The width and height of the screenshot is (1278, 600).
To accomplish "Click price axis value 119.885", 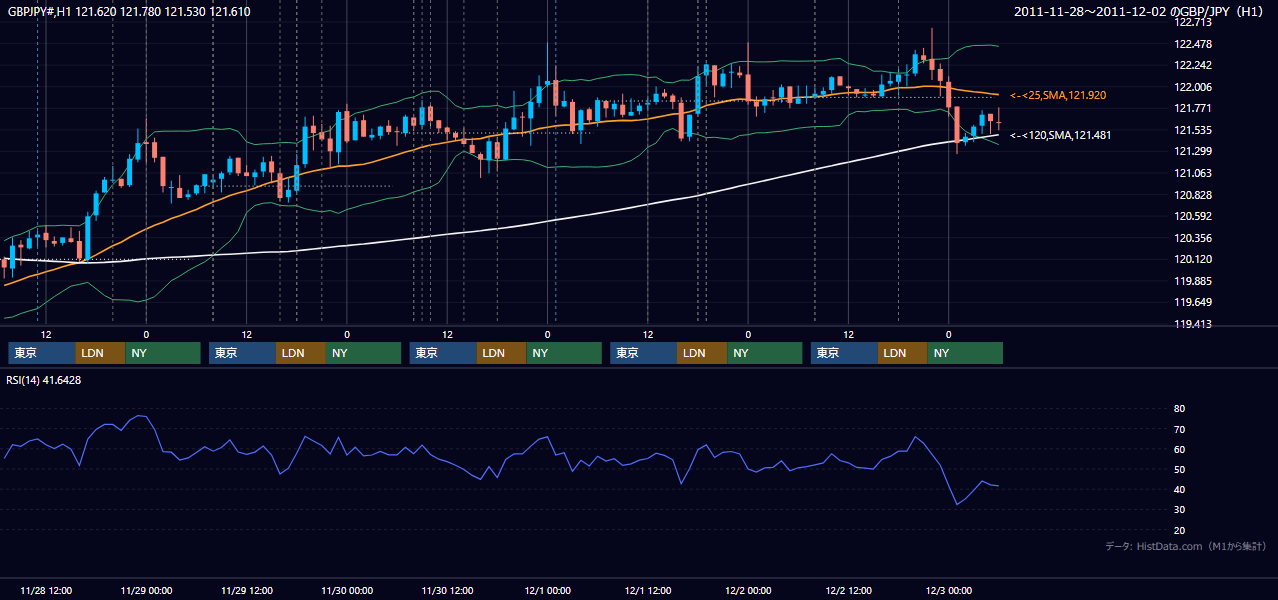I will pos(1192,281).
